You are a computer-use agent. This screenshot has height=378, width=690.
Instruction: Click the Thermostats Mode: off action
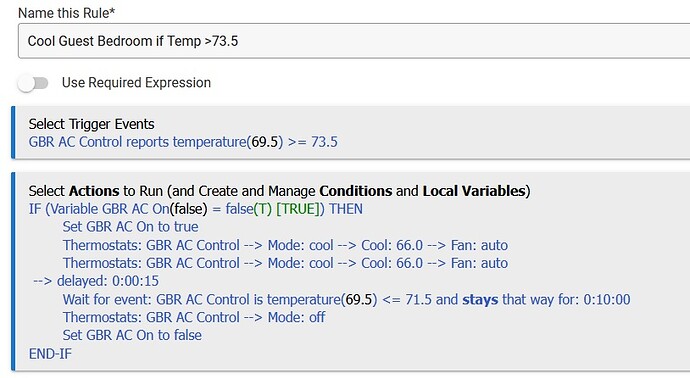pos(194,317)
